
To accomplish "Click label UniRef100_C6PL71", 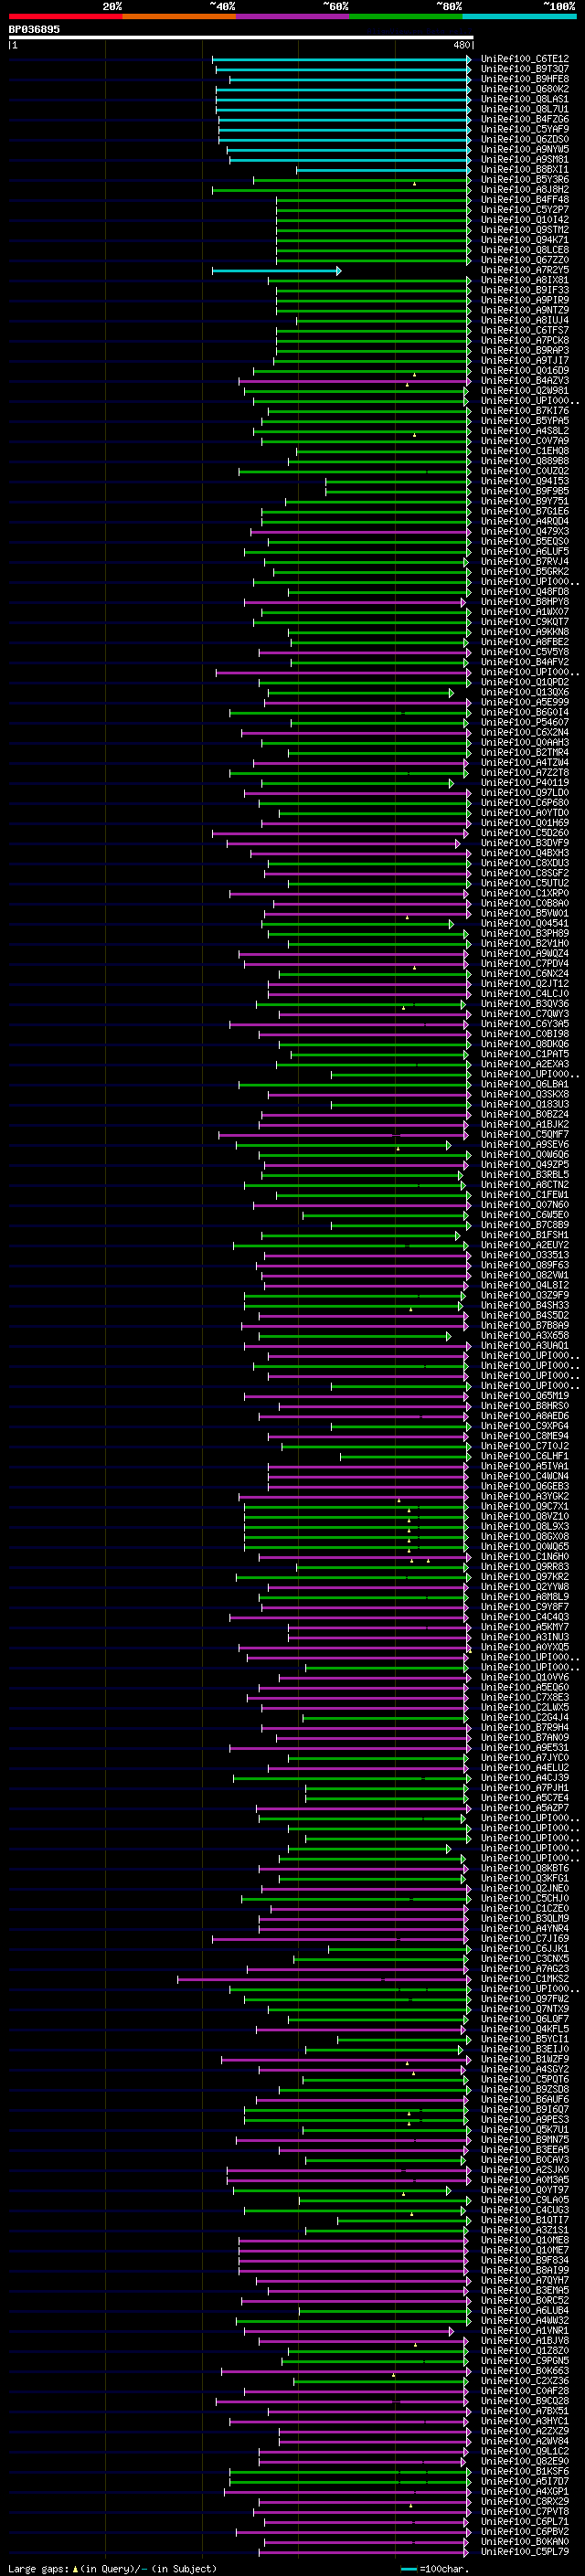I will [x=524, y=2522].
